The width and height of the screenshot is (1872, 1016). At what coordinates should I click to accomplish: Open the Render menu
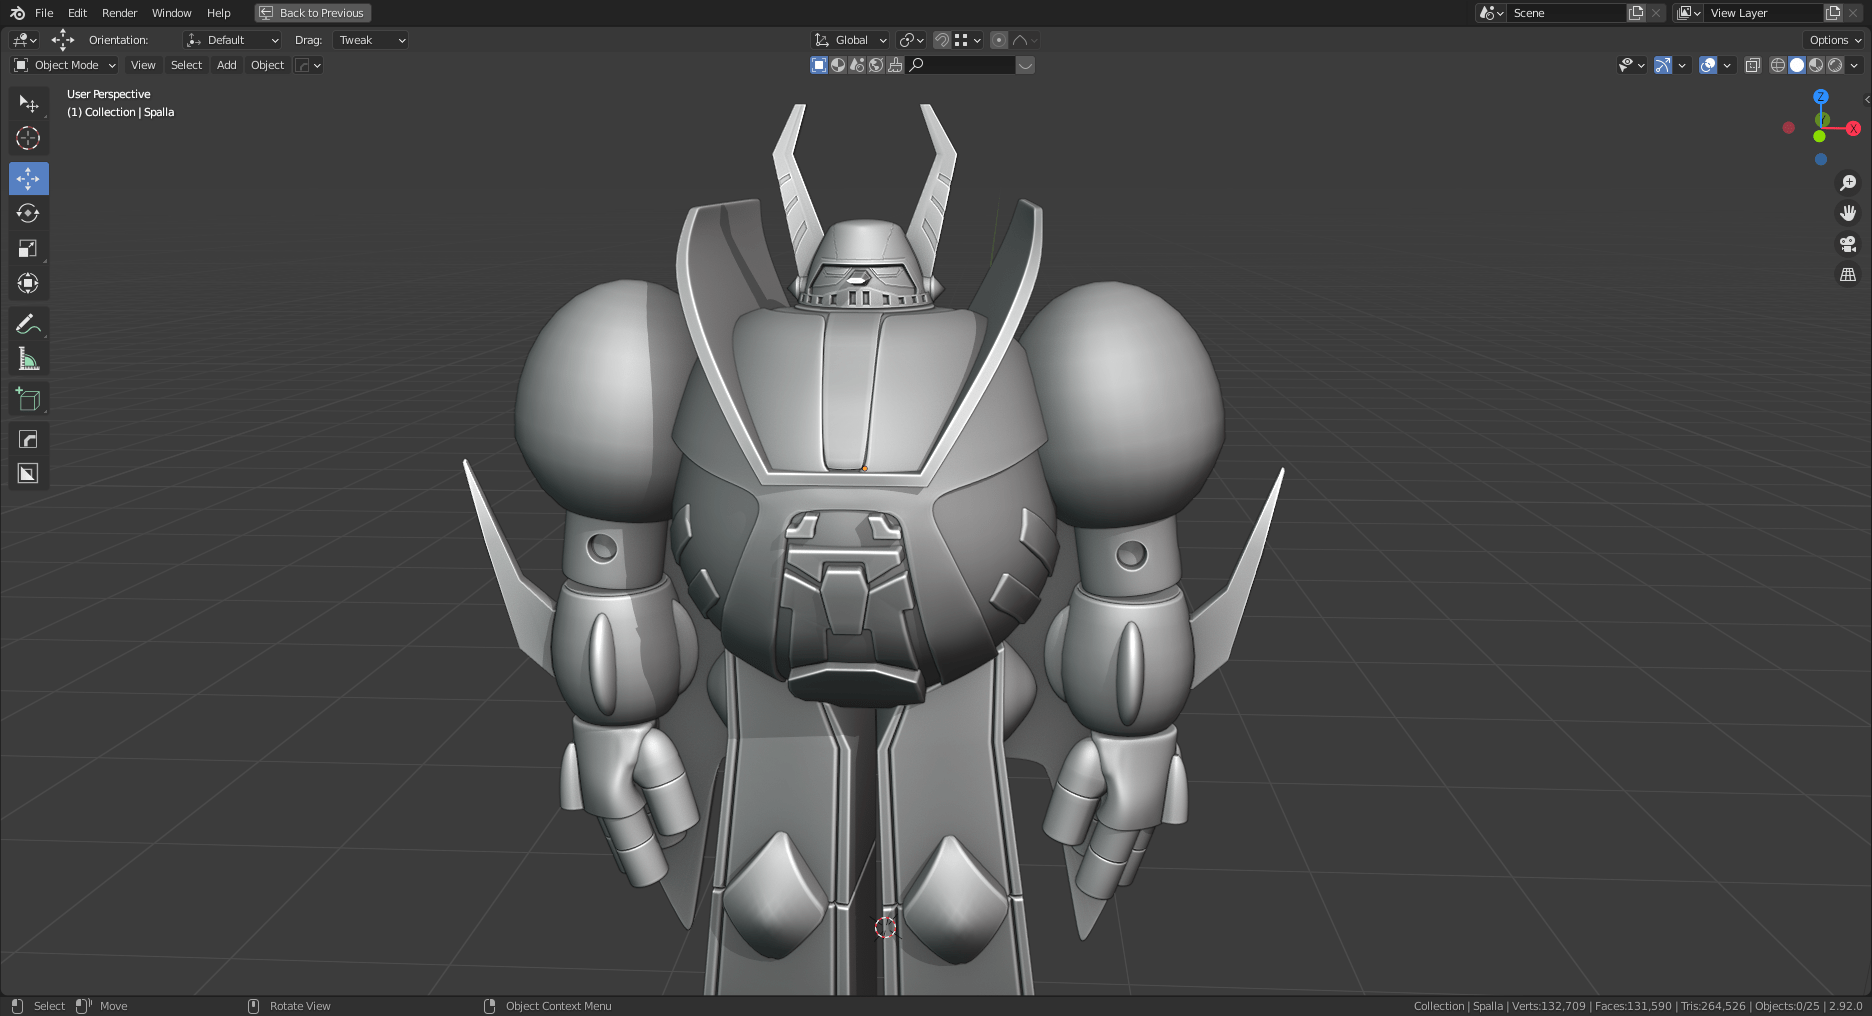[119, 13]
